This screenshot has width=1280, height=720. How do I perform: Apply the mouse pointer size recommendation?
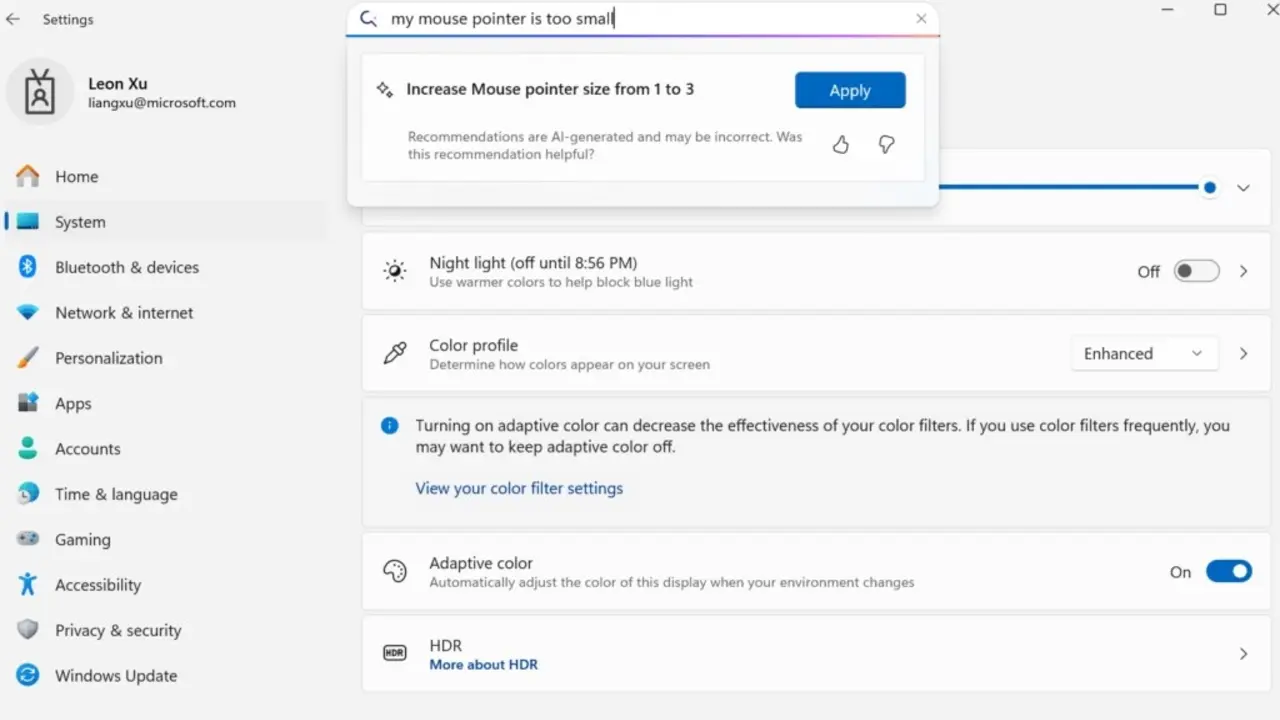(850, 90)
